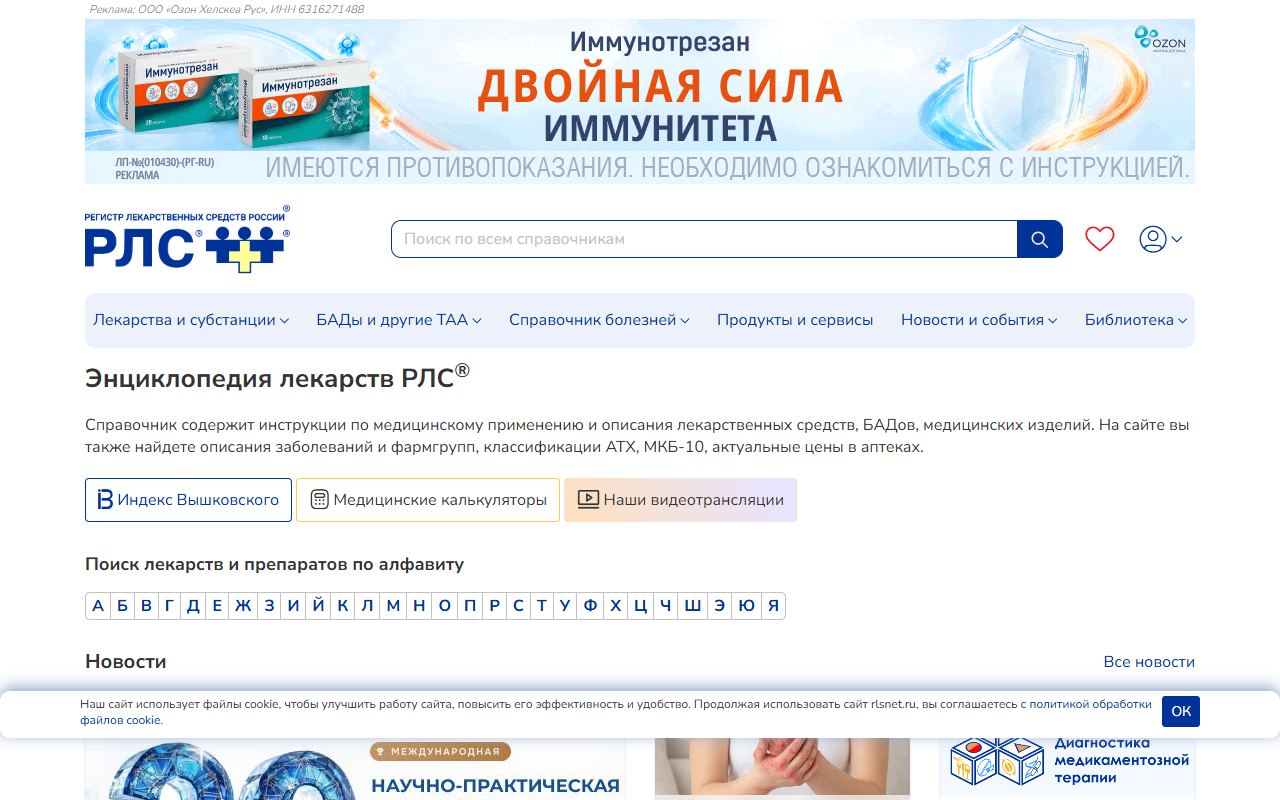This screenshot has height=800, width=1280.
Task: Select letter Ж in the alphabet index
Action: pyautogui.click(x=243, y=606)
